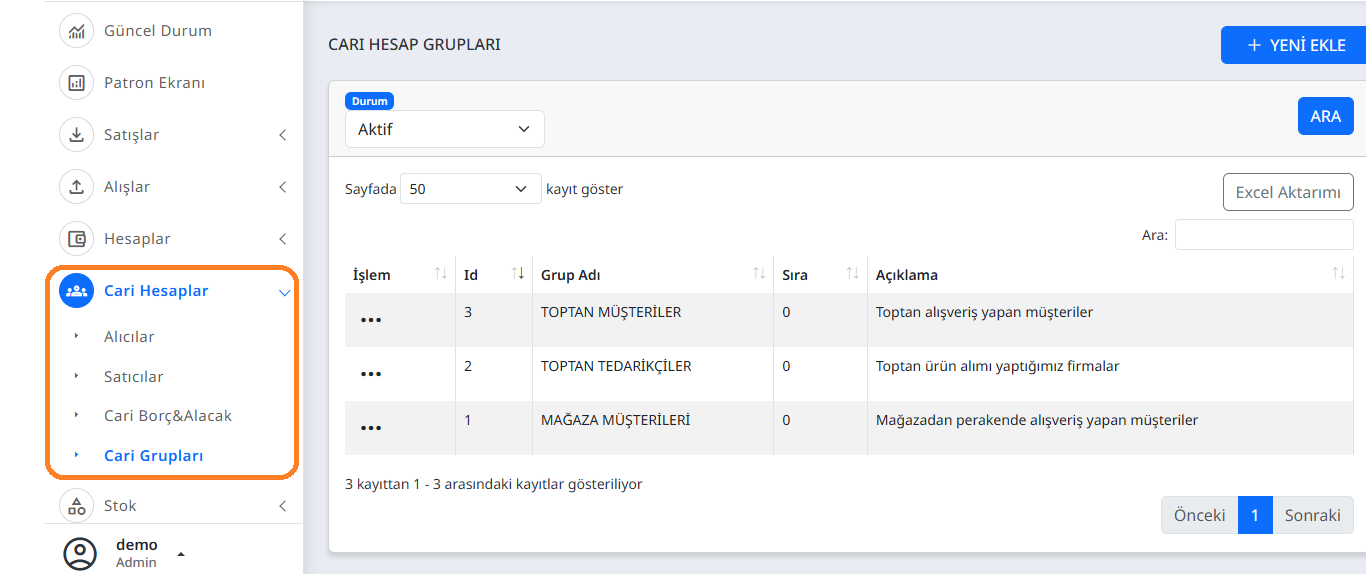
Task: Sort by İşlem column arrows
Action: 441,274
